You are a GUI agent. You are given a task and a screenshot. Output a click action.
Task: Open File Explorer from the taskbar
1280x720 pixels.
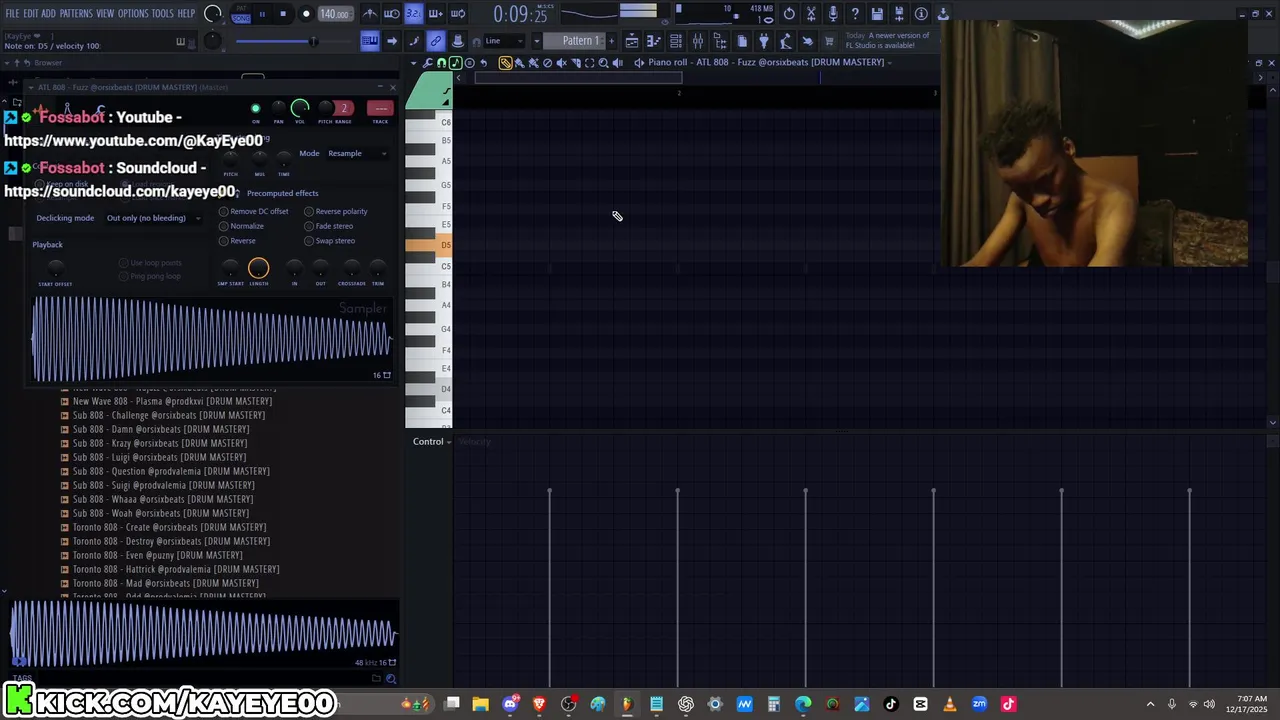(x=481, y=704)
